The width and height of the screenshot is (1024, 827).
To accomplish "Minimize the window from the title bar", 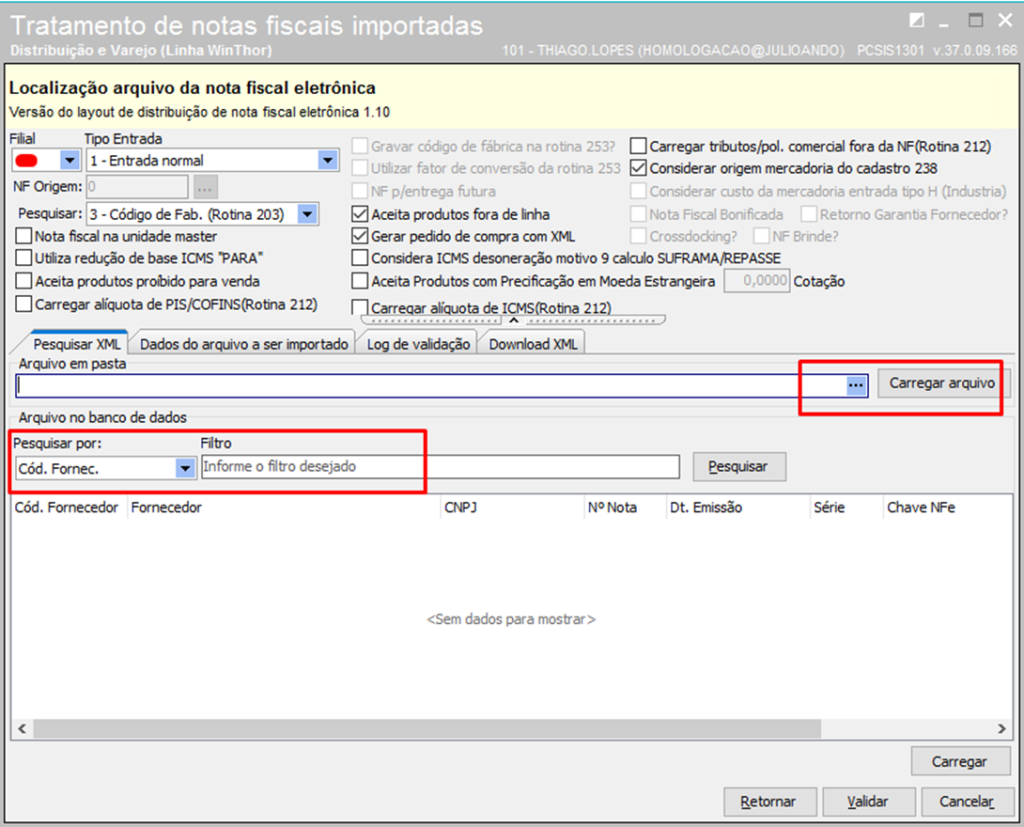I will click(x=944, y=24).
